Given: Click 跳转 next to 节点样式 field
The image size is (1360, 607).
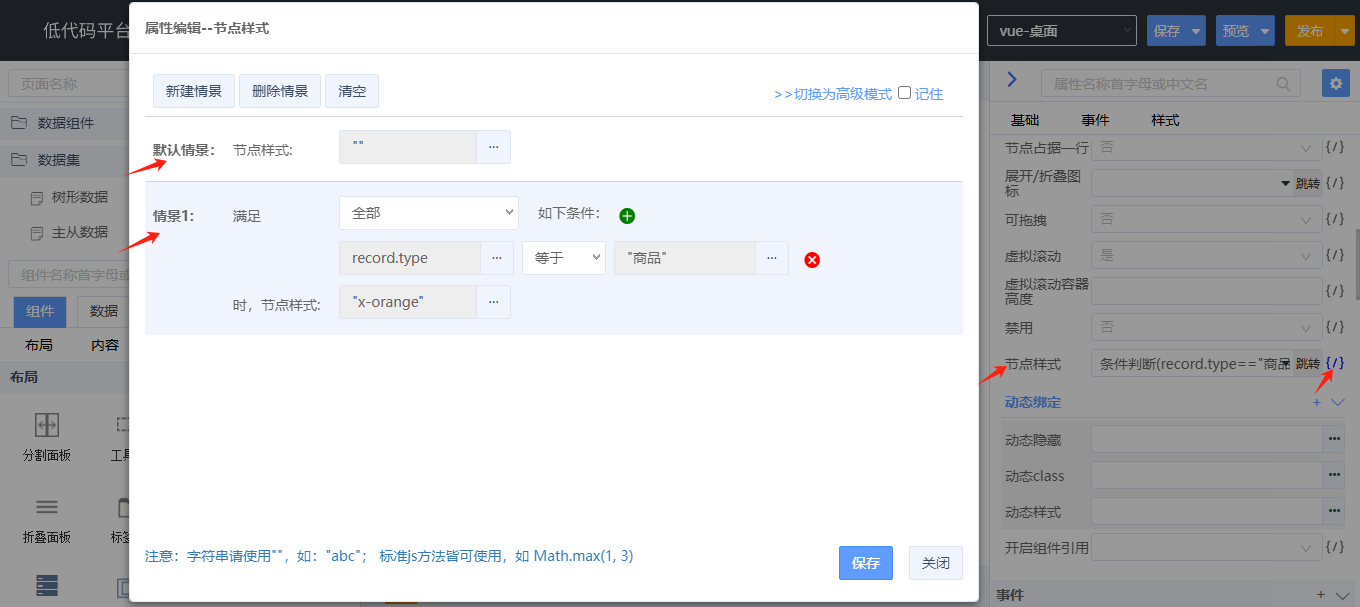Looking at the screenshot, I should coord(1308,364).
